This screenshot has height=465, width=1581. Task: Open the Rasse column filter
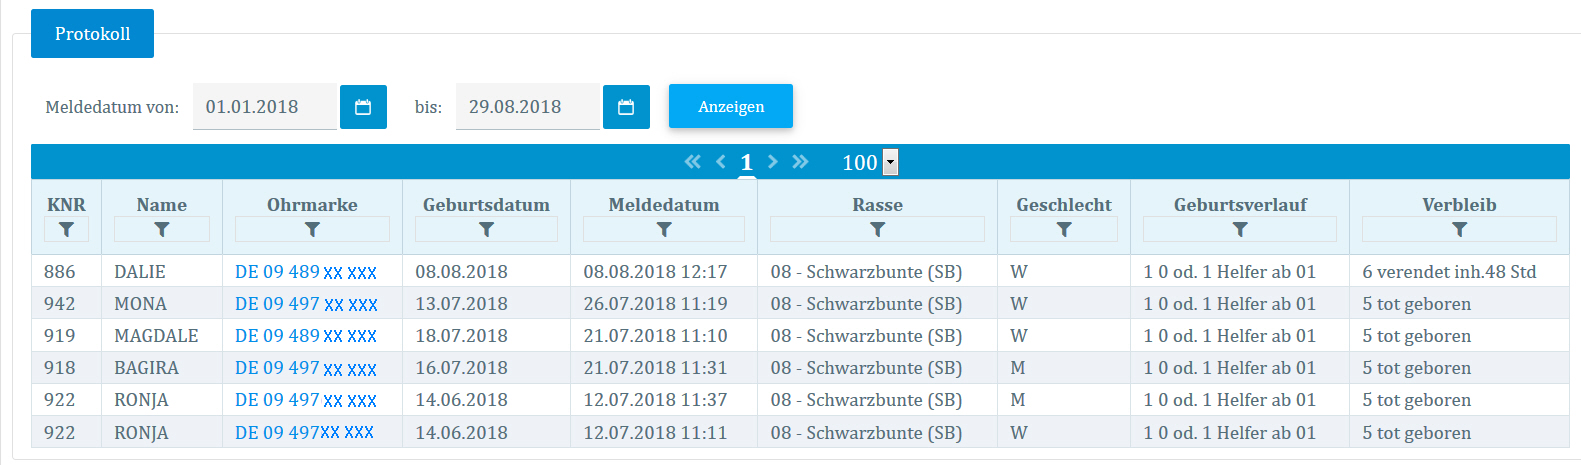point(877,230)
